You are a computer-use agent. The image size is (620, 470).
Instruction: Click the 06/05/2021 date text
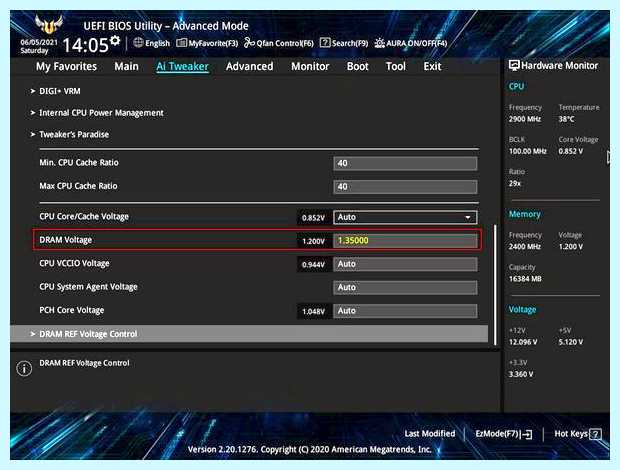click(39, 42)
